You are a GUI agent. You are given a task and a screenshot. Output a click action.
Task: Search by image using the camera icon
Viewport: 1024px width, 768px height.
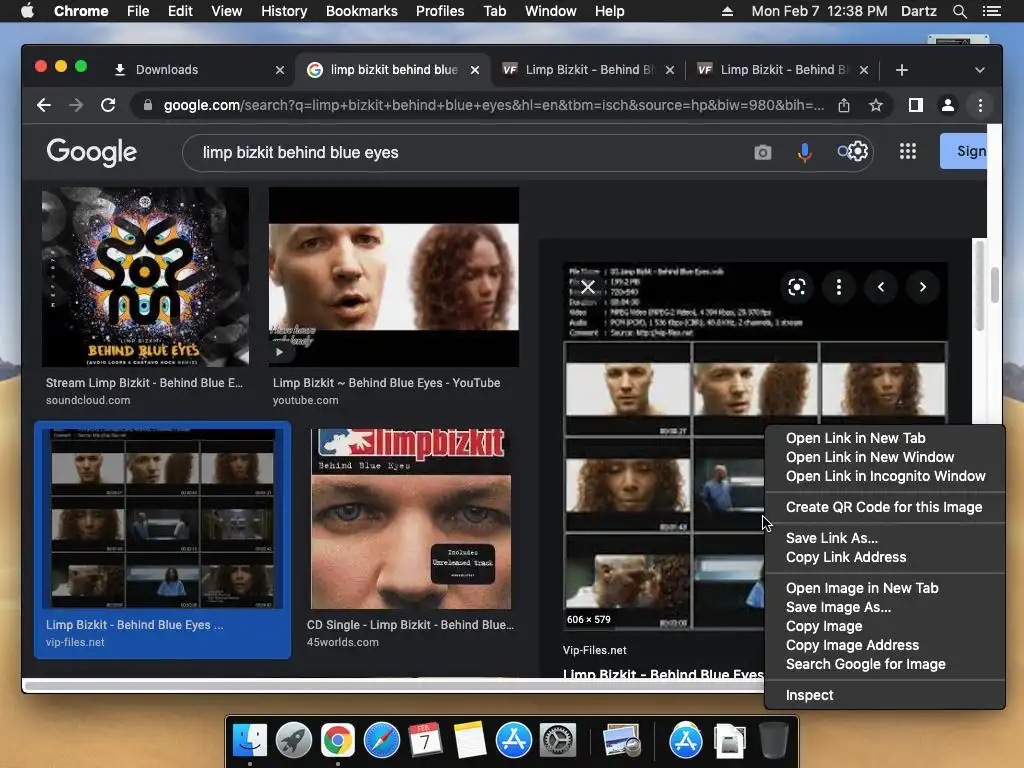click(762, 153)
